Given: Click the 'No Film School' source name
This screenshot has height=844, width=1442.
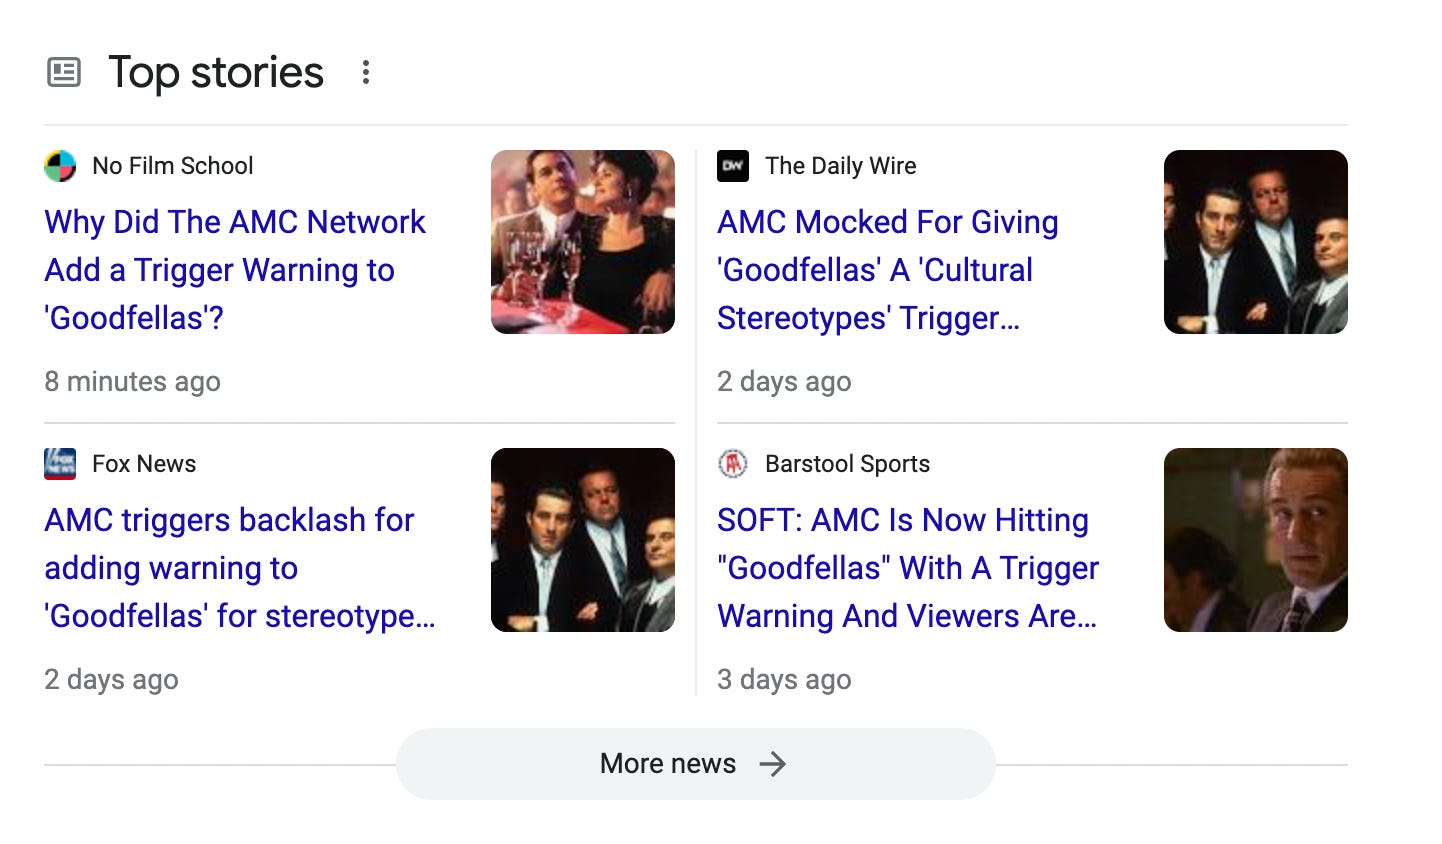Looking at the screenshot, I should (173, 166).
